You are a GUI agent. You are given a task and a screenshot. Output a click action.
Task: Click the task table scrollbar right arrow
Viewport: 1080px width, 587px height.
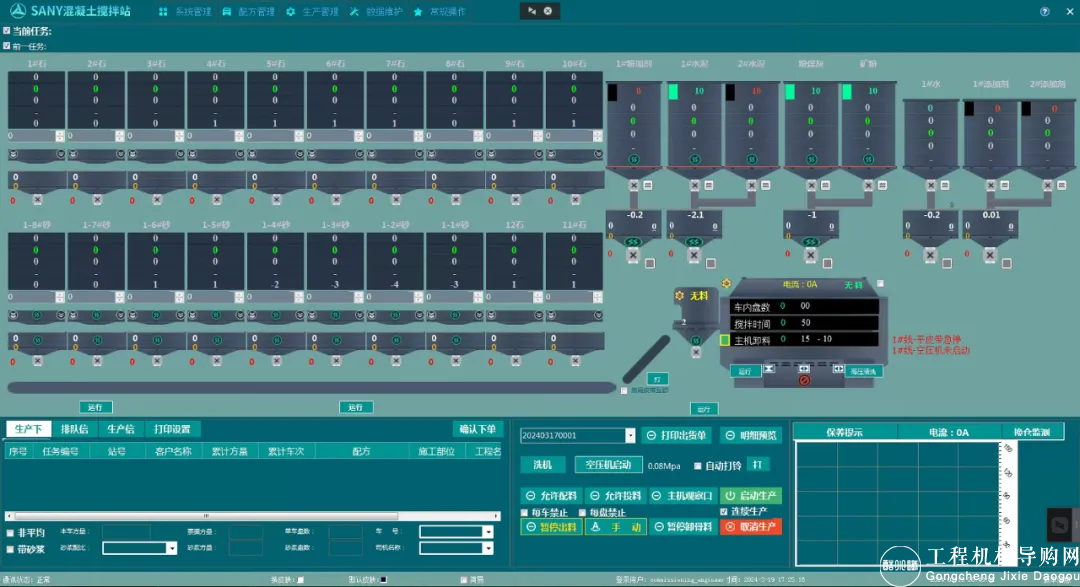click(496, 516)
